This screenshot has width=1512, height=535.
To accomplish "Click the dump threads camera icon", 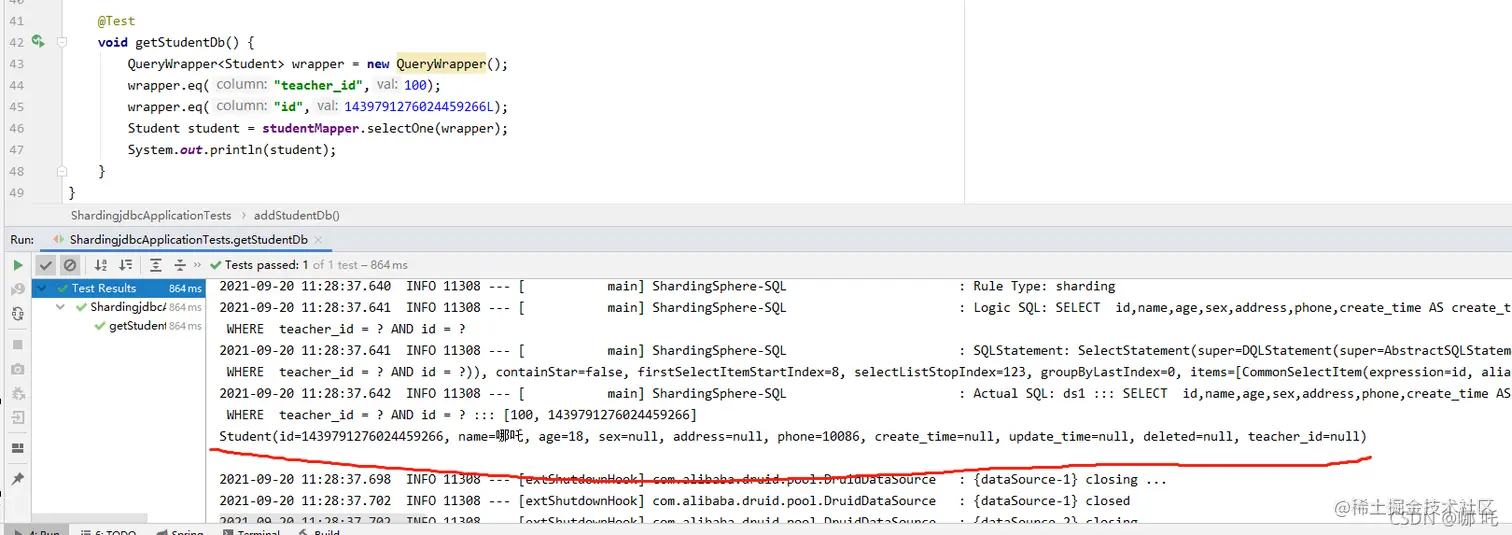I will [x=17, y=369].
